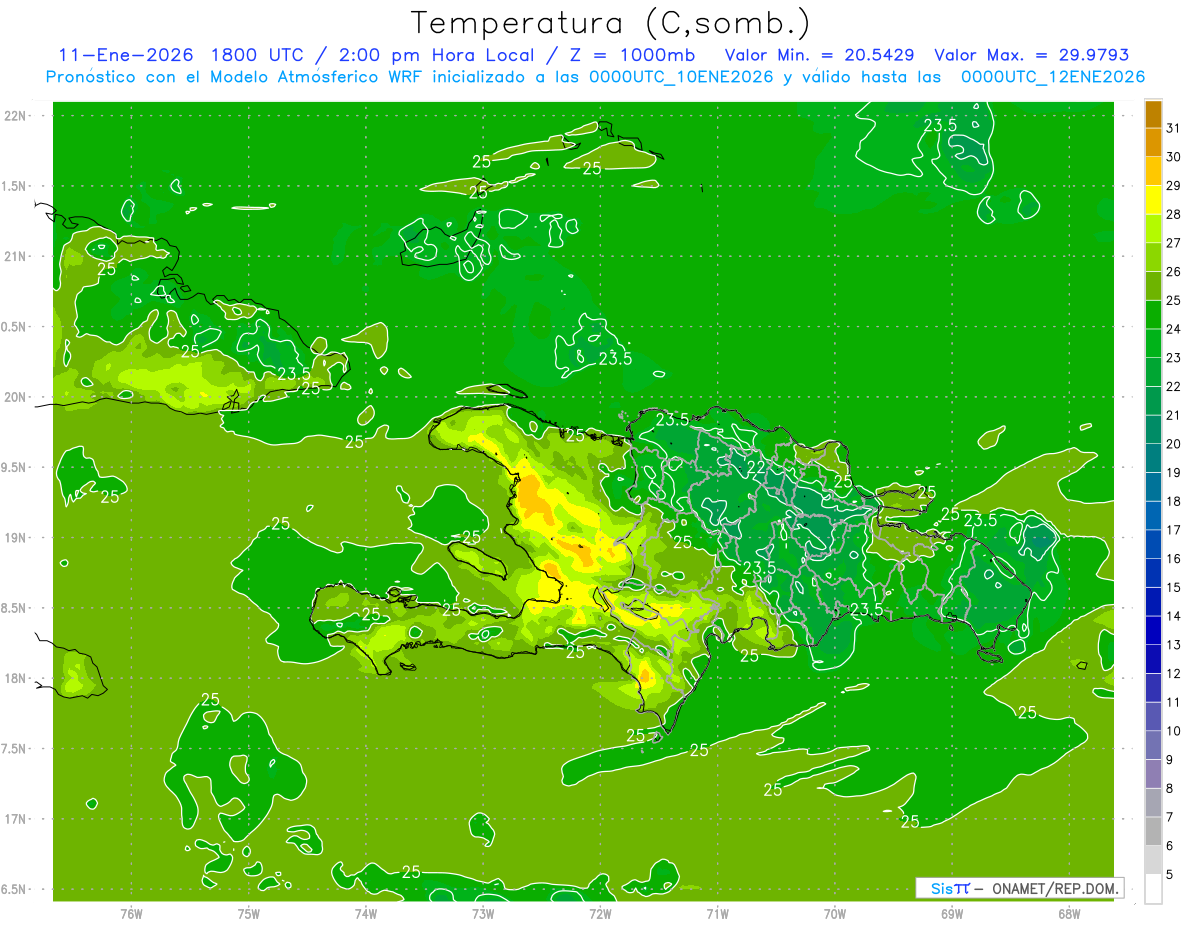Click the legend value label '5'

[x=1170, y=875]
